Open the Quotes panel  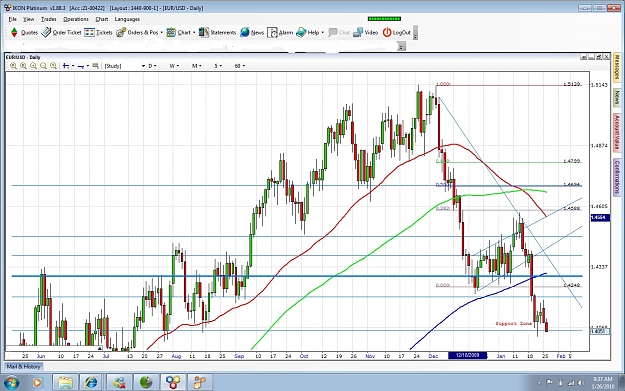[x=24, y=33]
